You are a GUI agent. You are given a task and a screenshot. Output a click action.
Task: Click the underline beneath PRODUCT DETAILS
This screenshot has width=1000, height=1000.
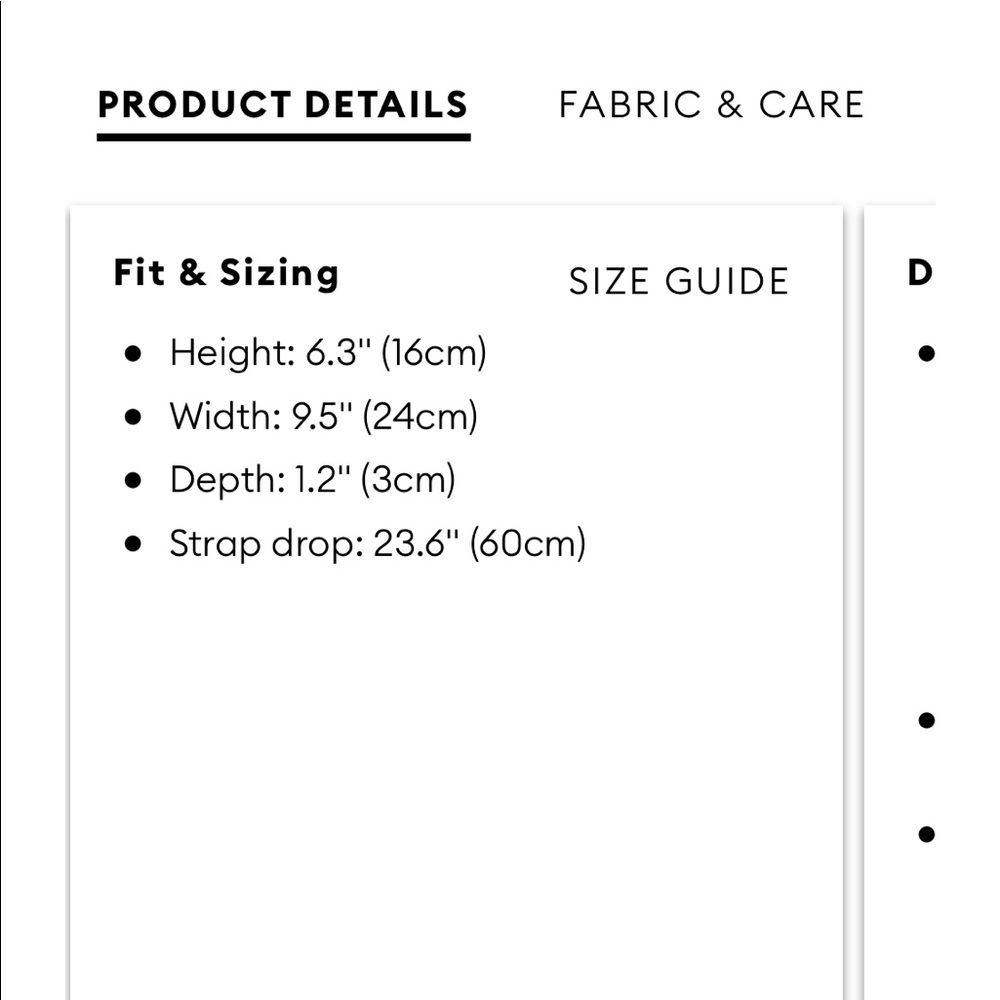(x=283, y=136)
